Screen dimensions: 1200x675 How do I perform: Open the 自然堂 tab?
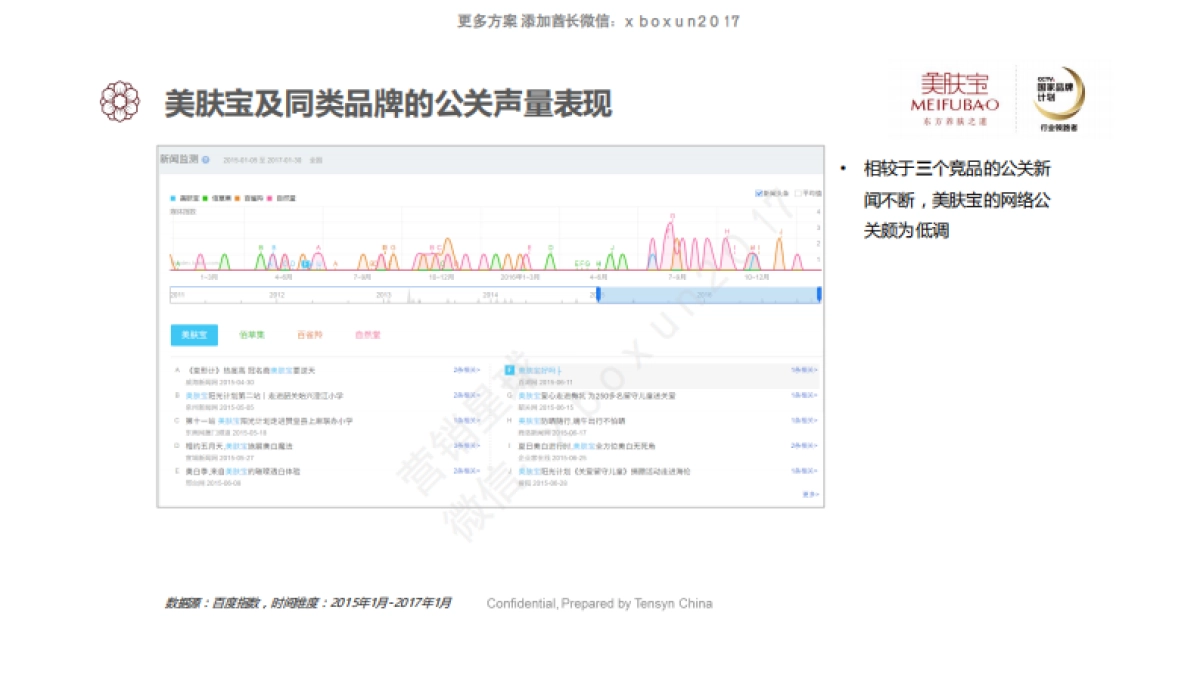point(367,335)
